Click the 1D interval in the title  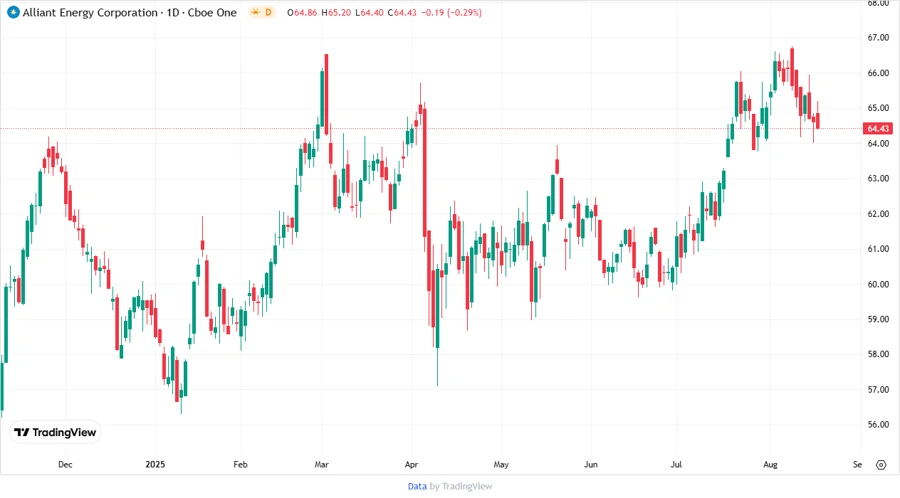pos(175,12)
